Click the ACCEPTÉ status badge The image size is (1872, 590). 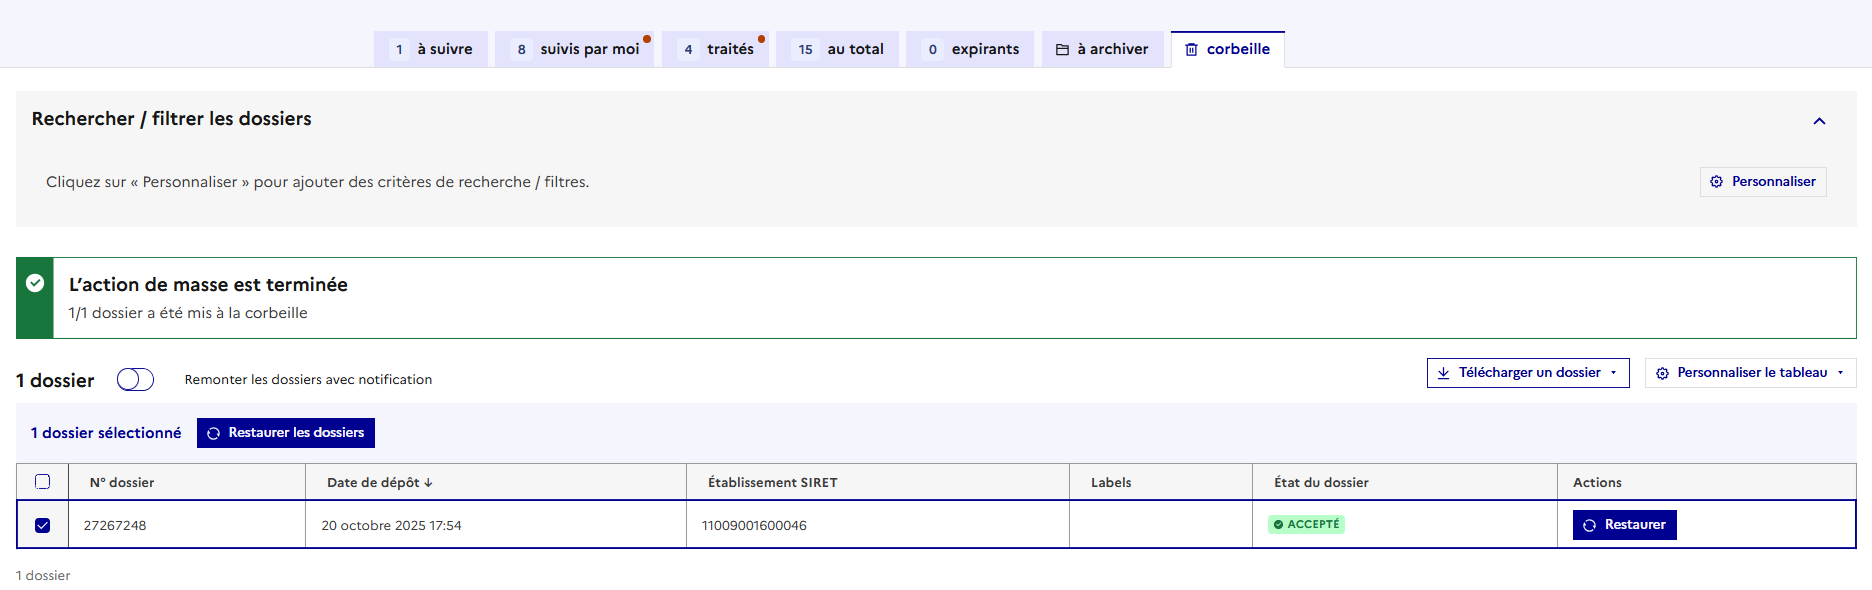point(1306,524)
